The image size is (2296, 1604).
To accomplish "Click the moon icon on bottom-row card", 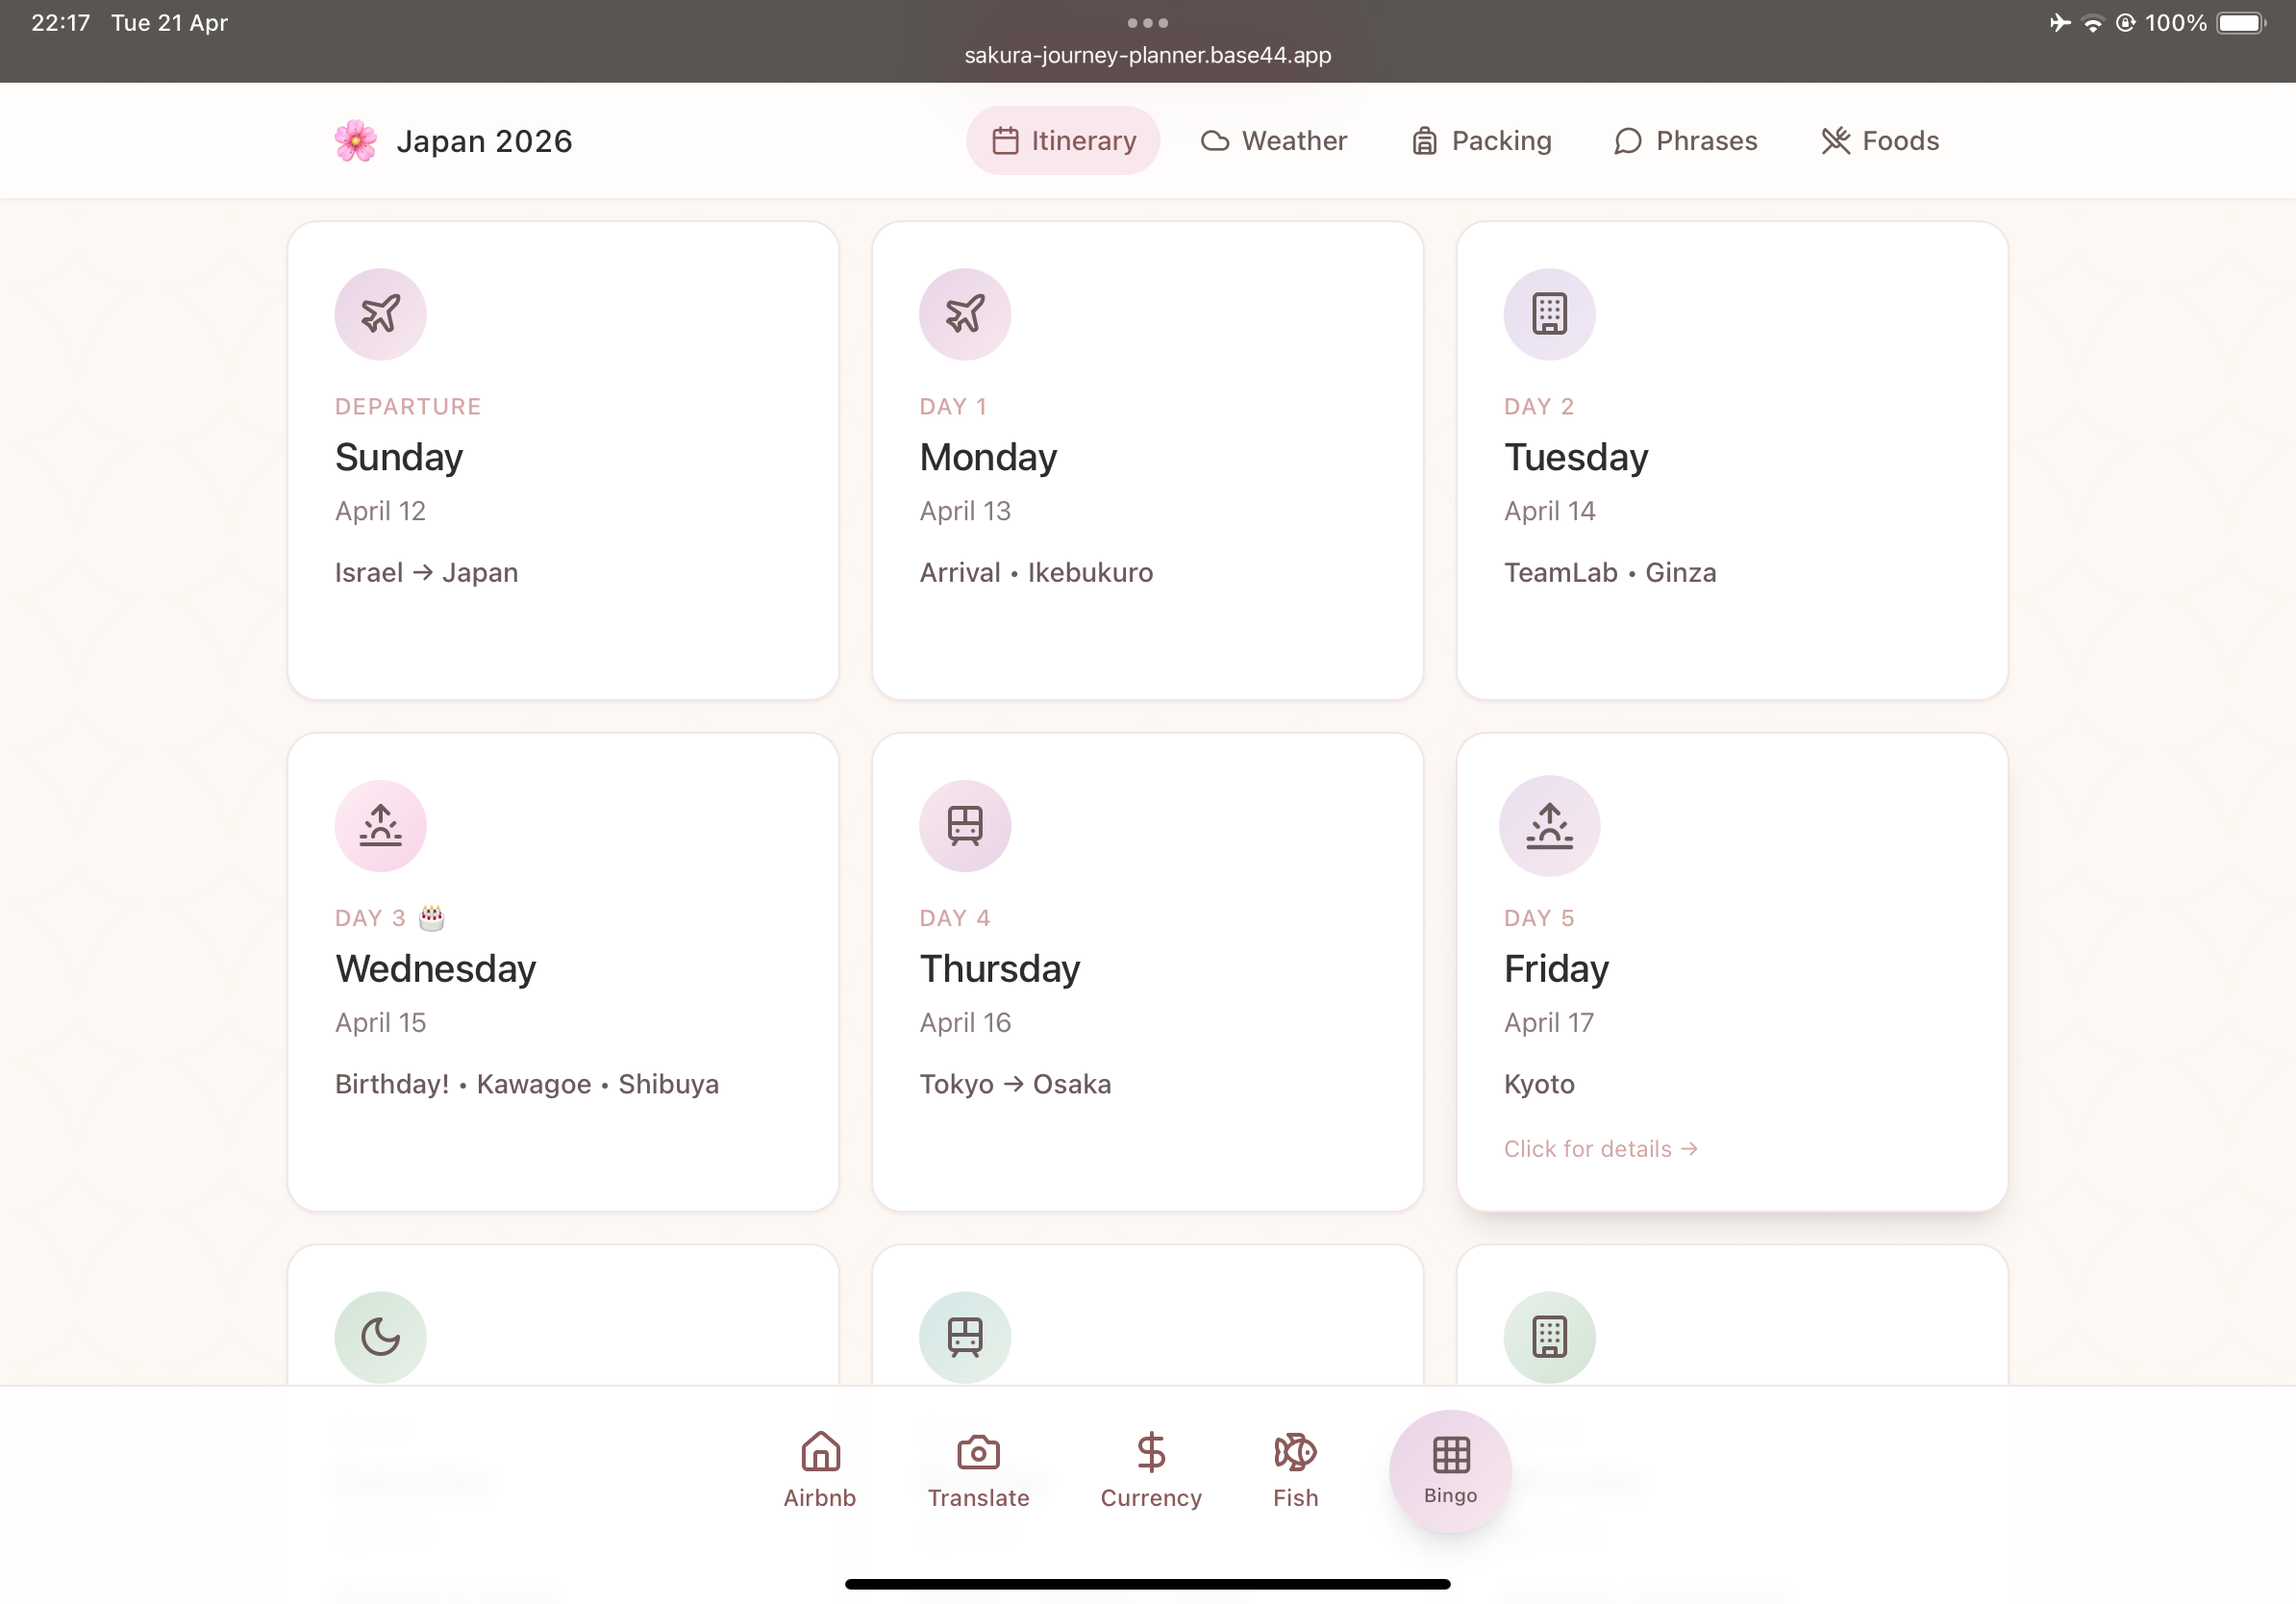I will point(381,1337).
